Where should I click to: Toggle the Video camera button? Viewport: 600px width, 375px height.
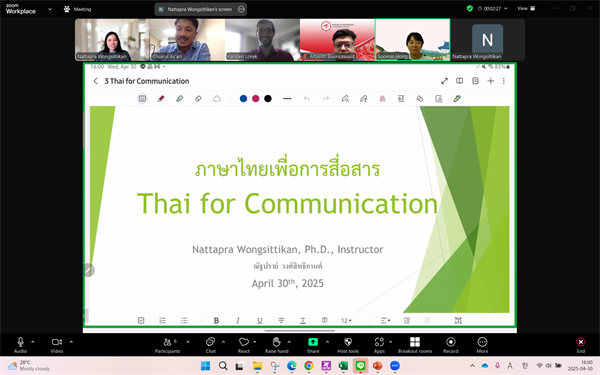click(57, 345)
